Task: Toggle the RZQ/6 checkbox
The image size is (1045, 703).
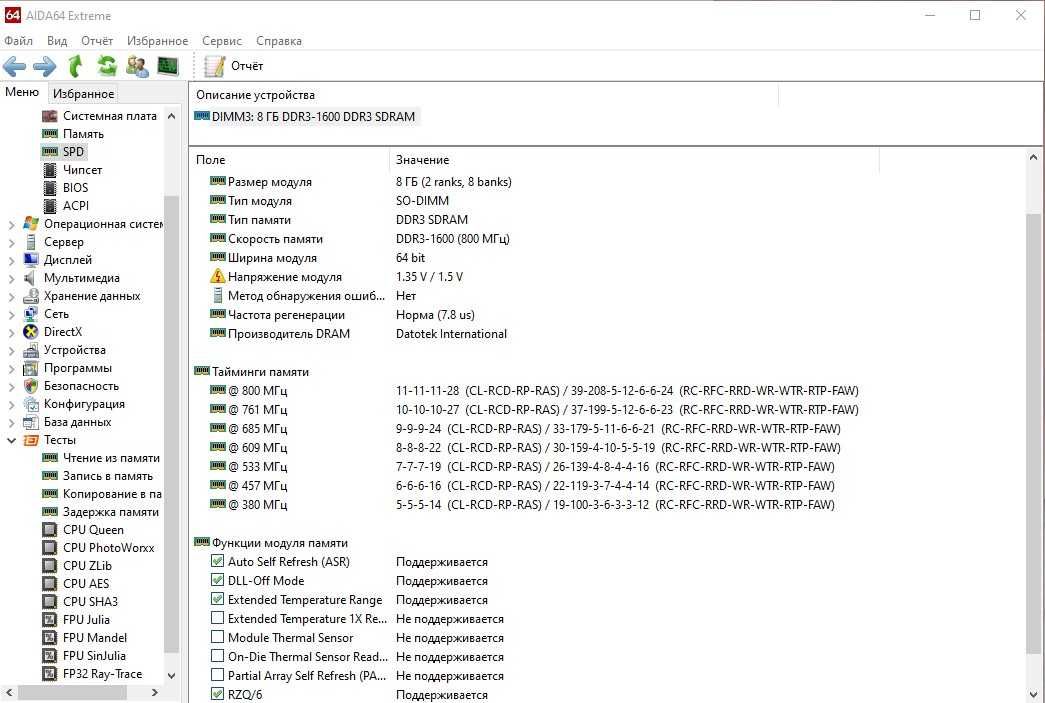Action: [x=217, y=694]
